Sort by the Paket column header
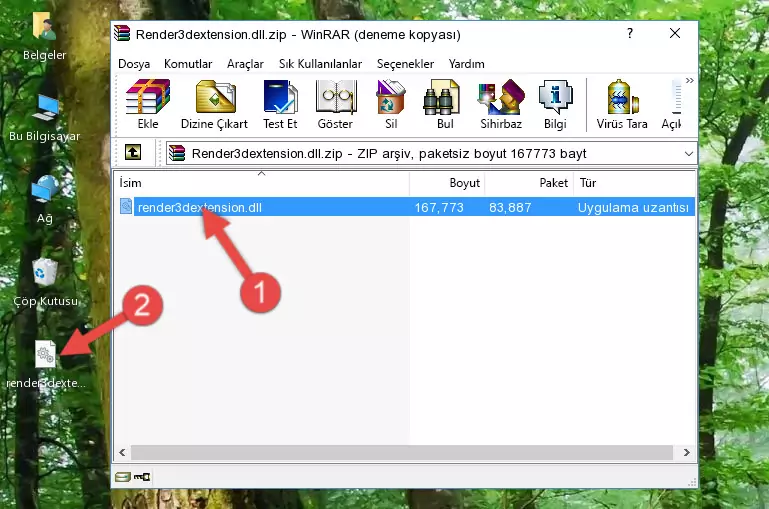The width and height of the screenshot is (769, 509). 529,183
